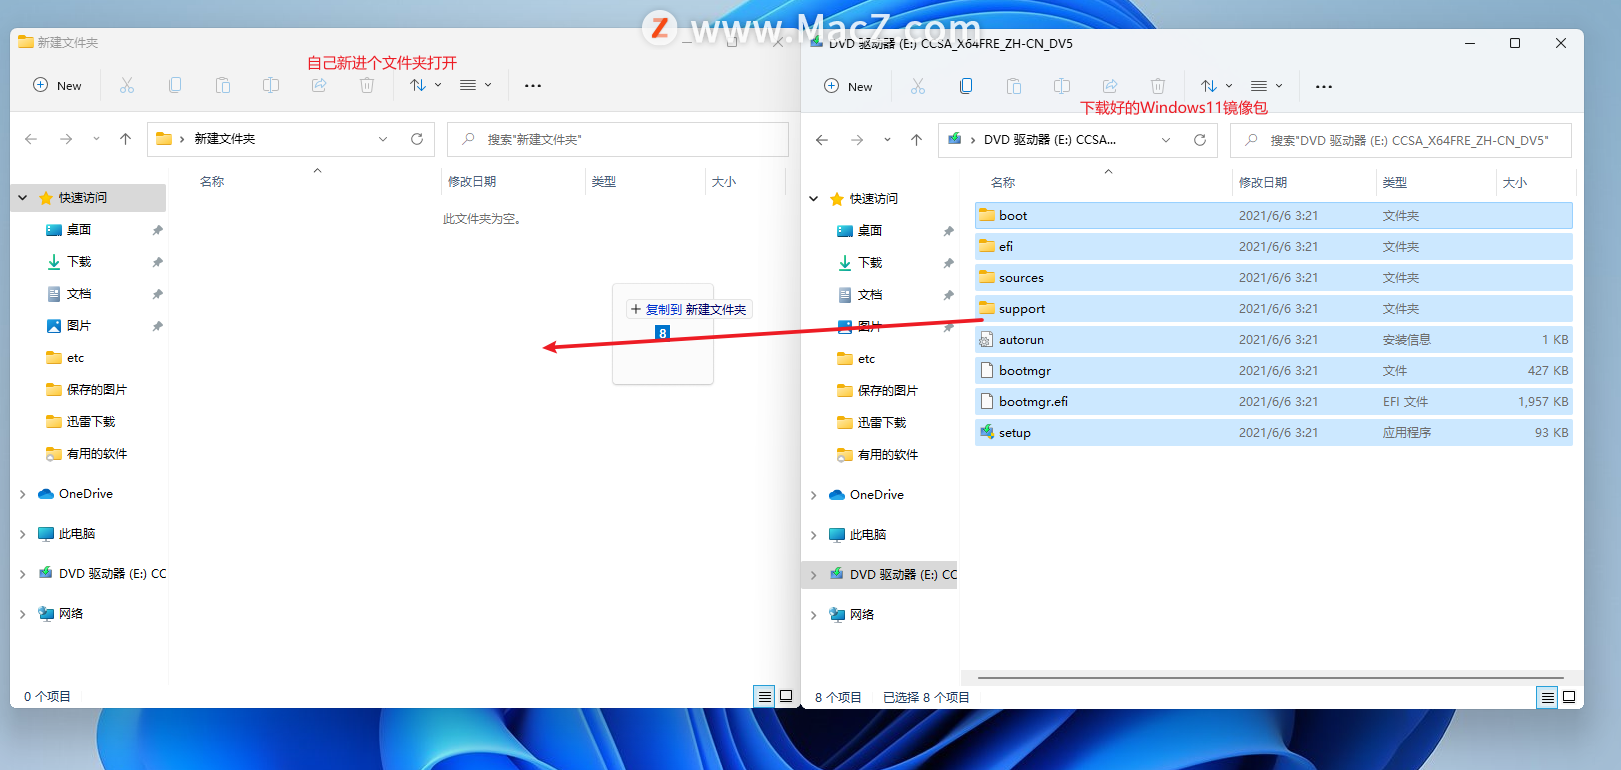Click Delete trash icon in left window
Image resolution: width=1621 pixels, height=770 pixels.
pos(367,85)
